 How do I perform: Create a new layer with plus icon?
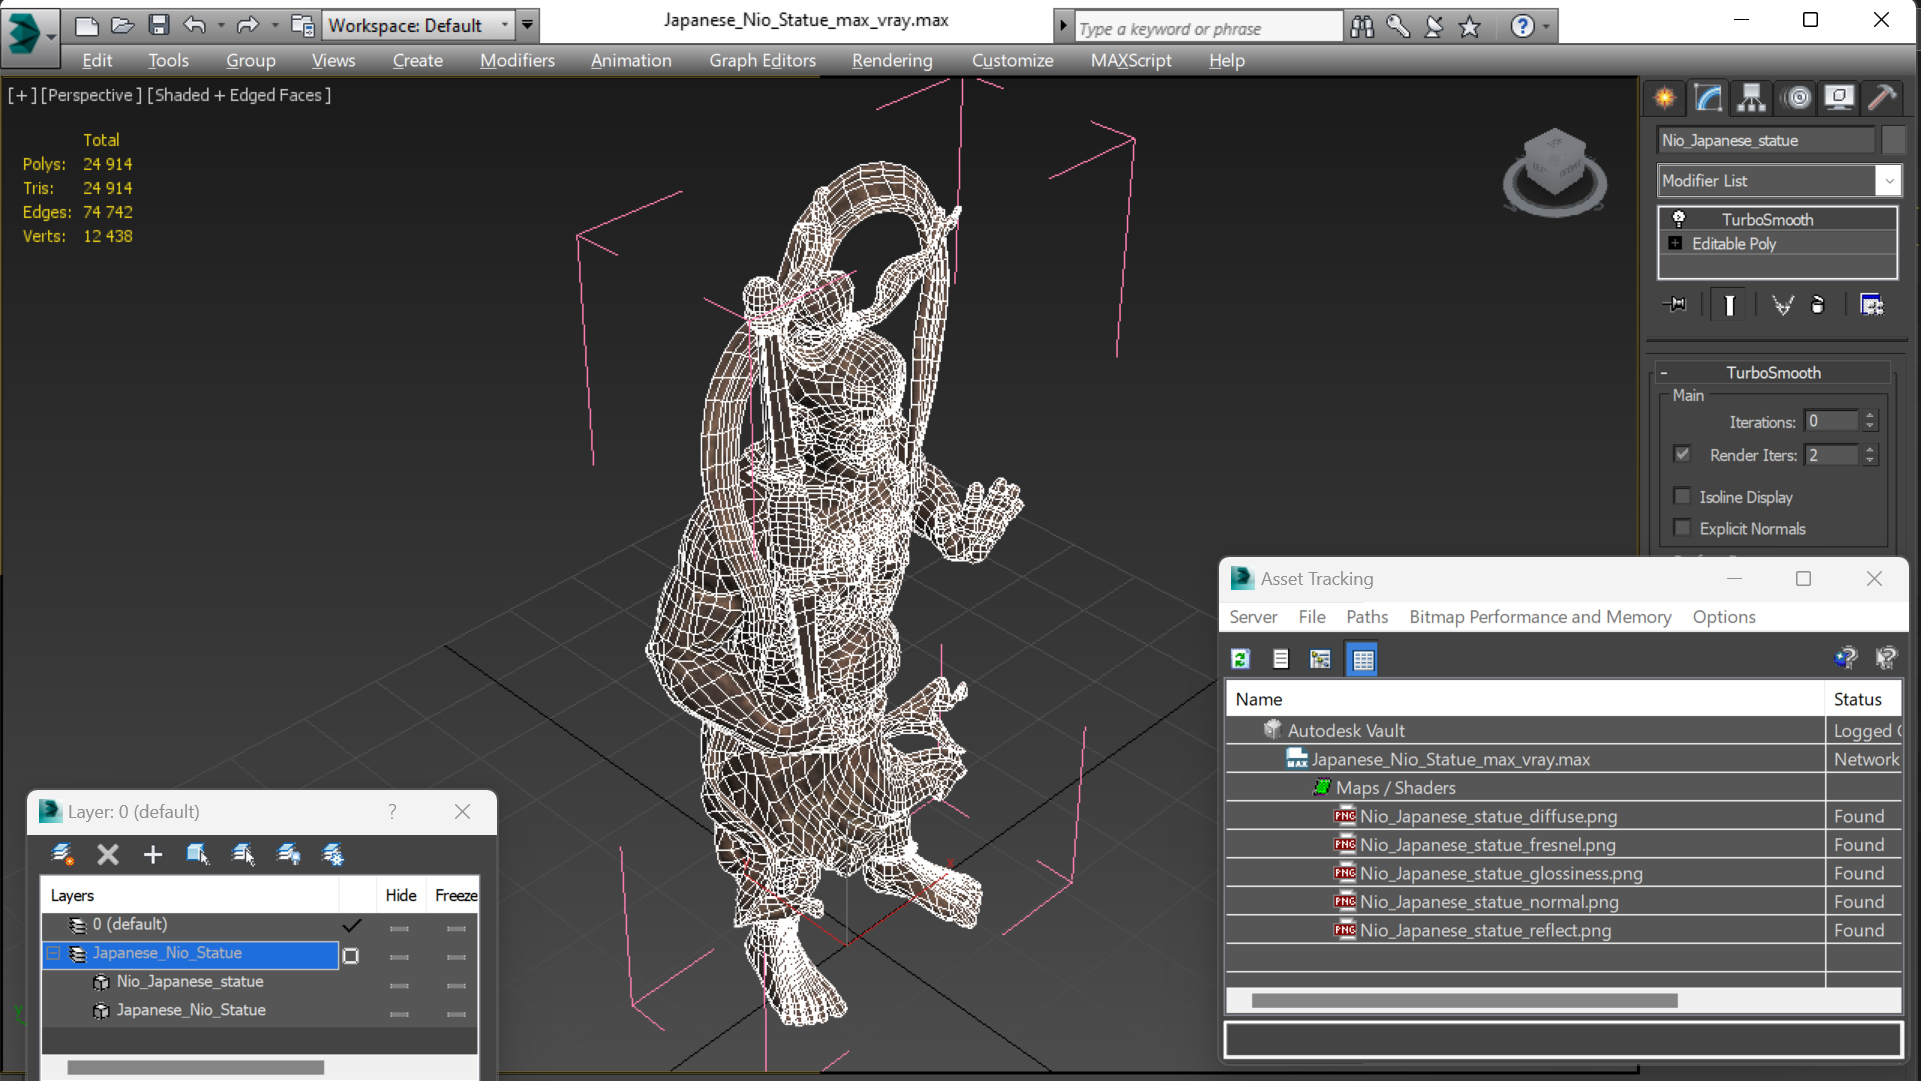[152, 855]
